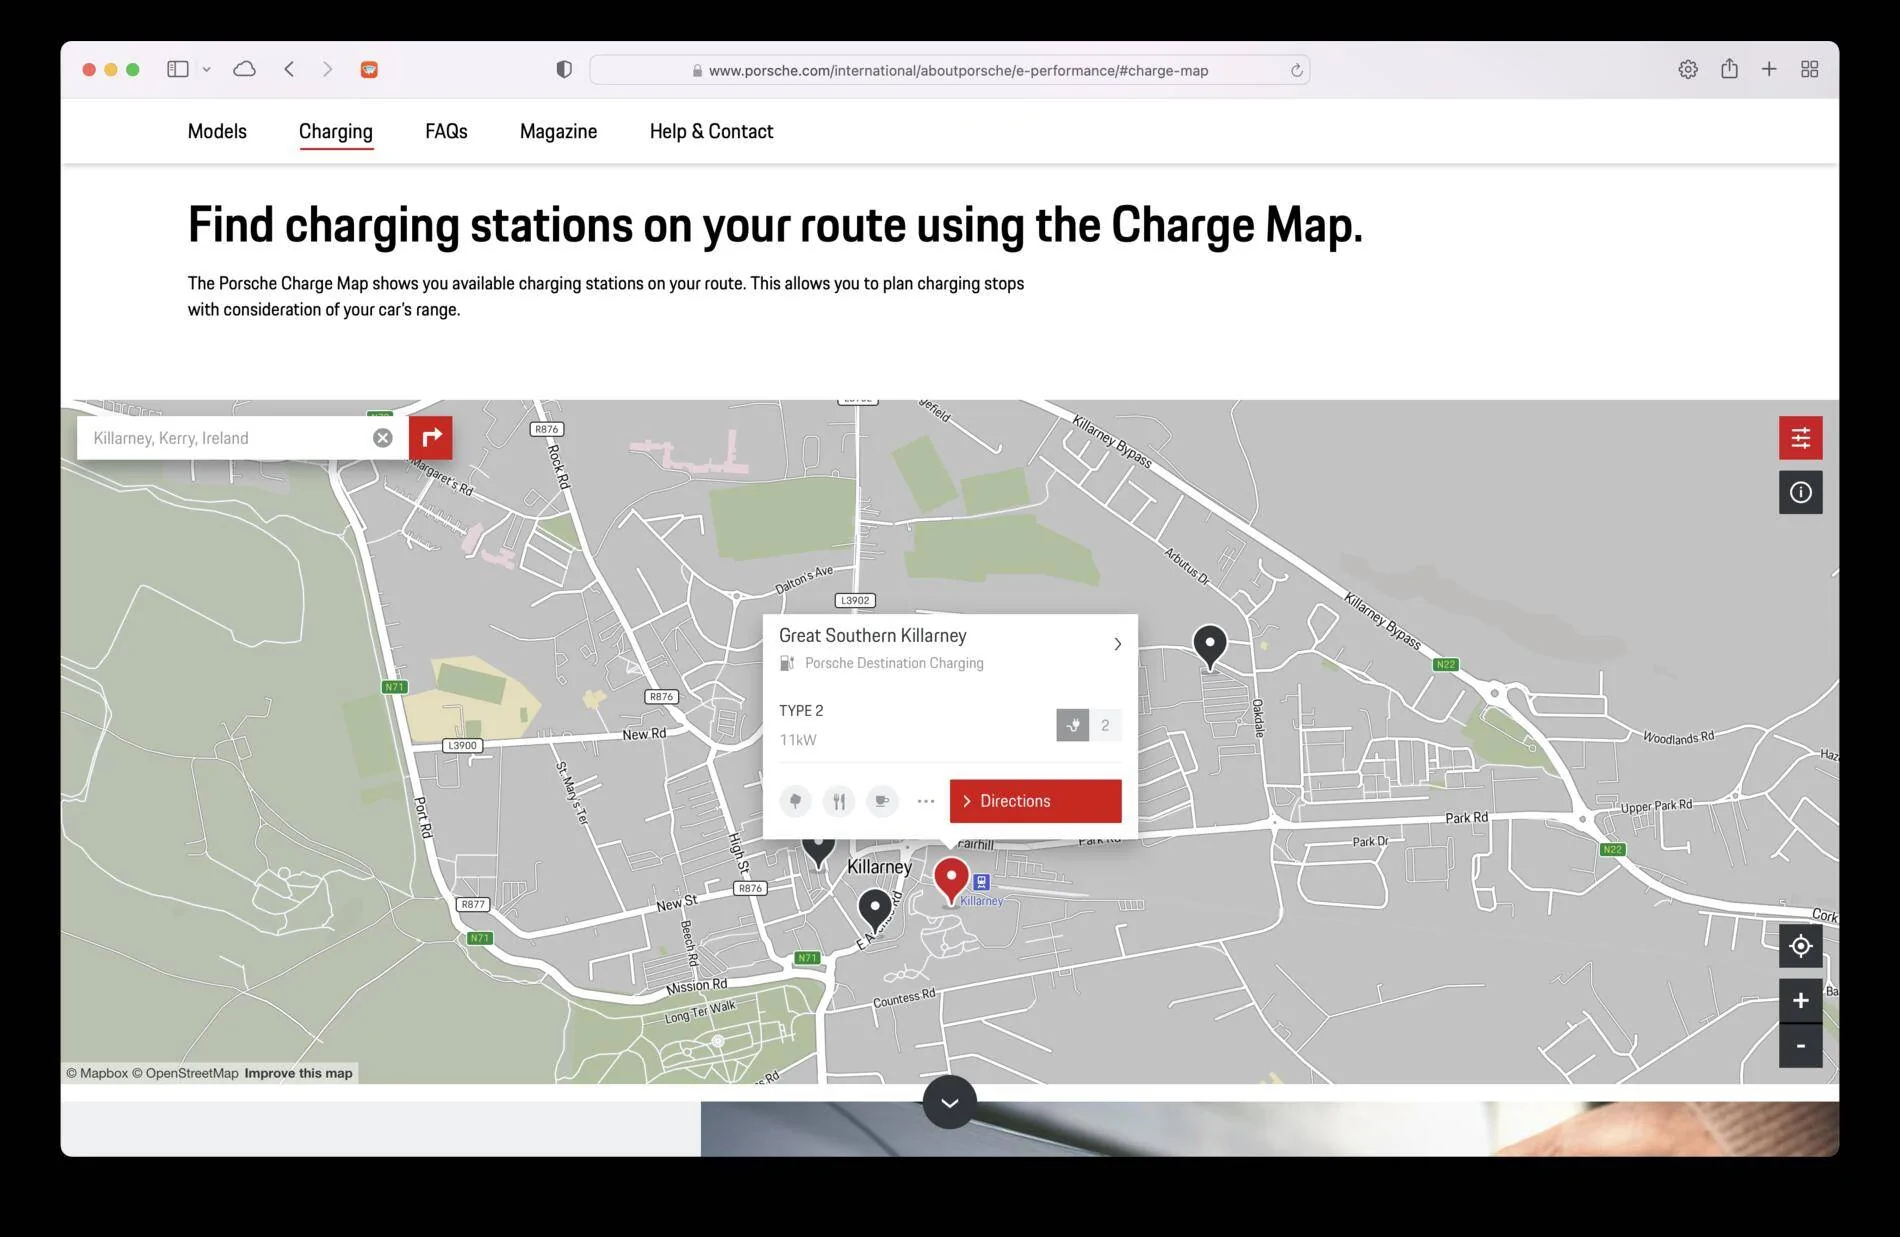Click the Porsche Destination Charging label
The width and height of the screenshot is (1900, 1237).
tap(894, 663)
